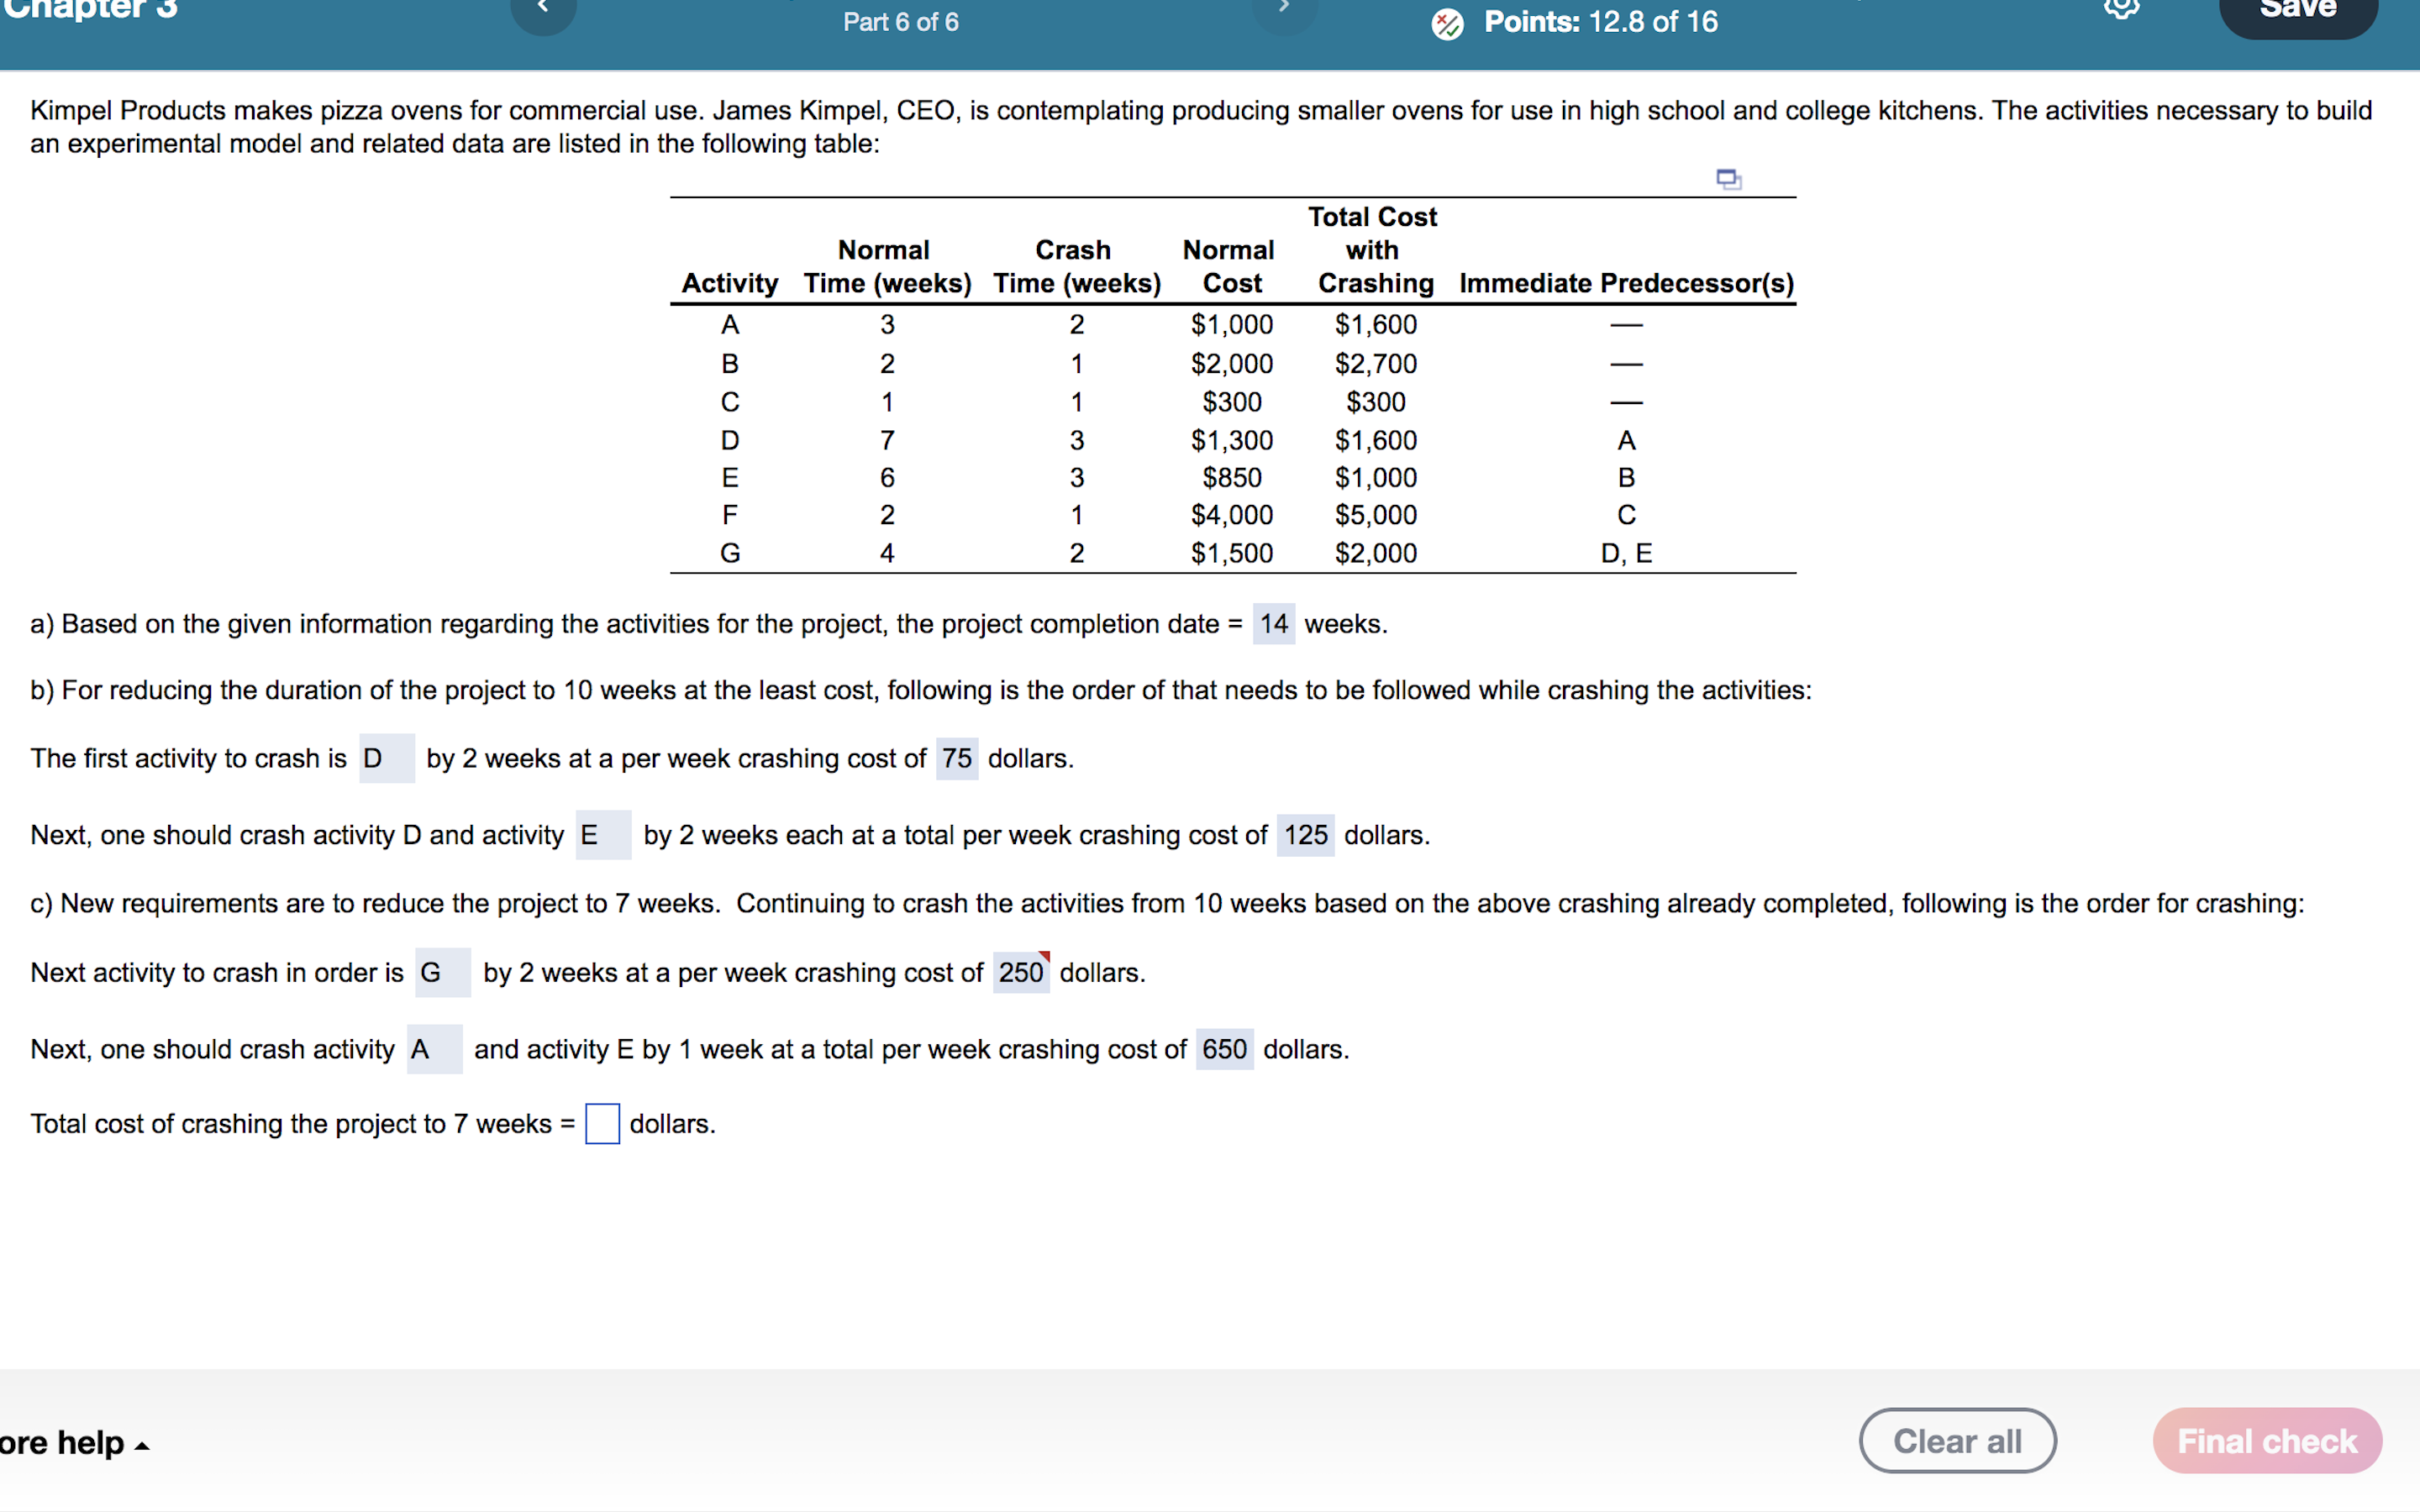Click the total crashing cost input box

click(602, 1124)
